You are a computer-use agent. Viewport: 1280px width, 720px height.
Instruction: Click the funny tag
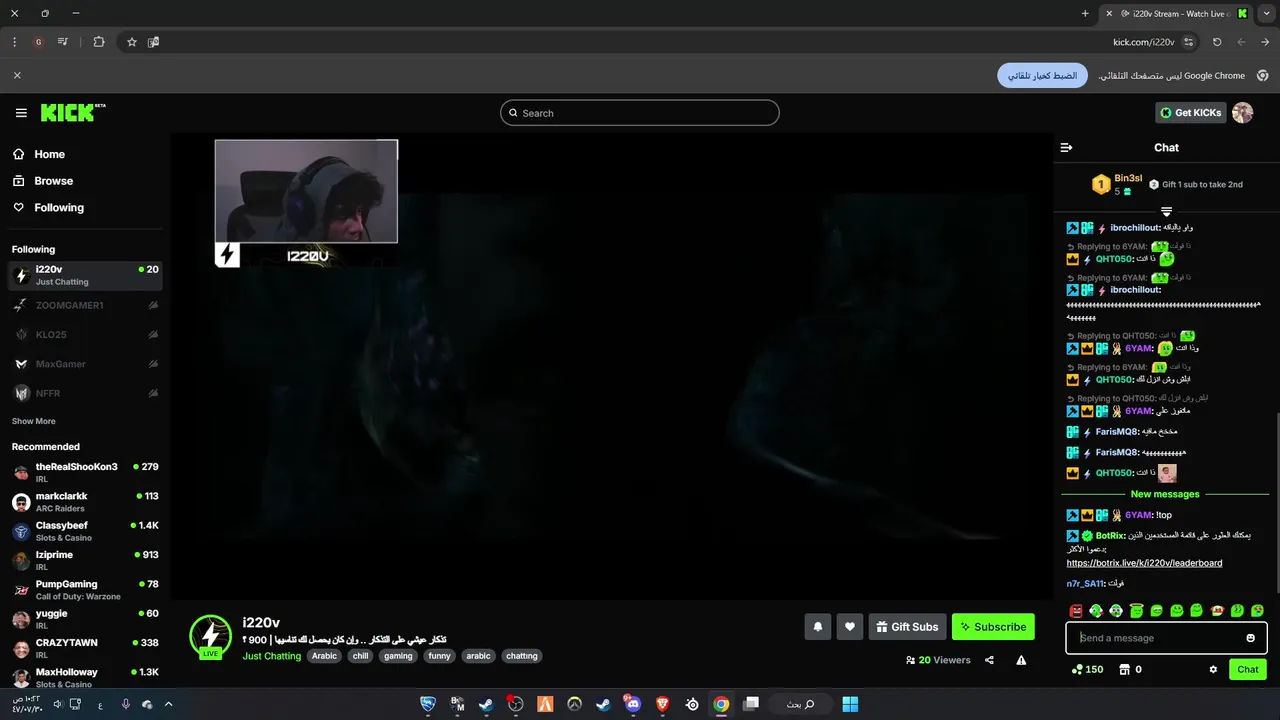click(439, 656)
